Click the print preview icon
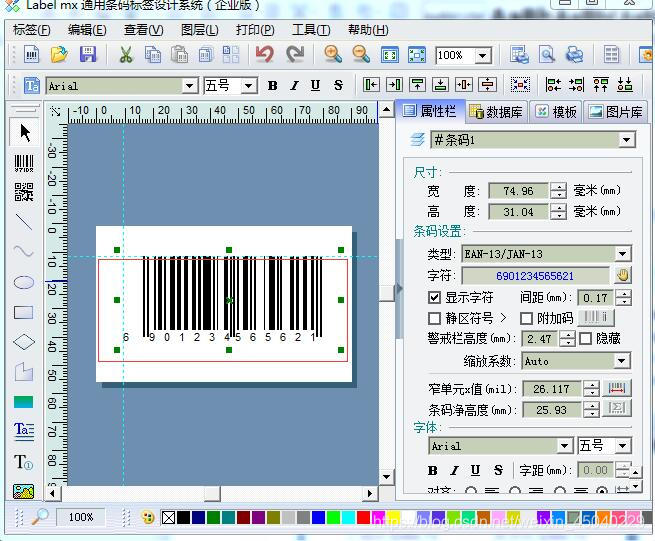655x541 pixels. pyautogui.click(x=547, y=55)
